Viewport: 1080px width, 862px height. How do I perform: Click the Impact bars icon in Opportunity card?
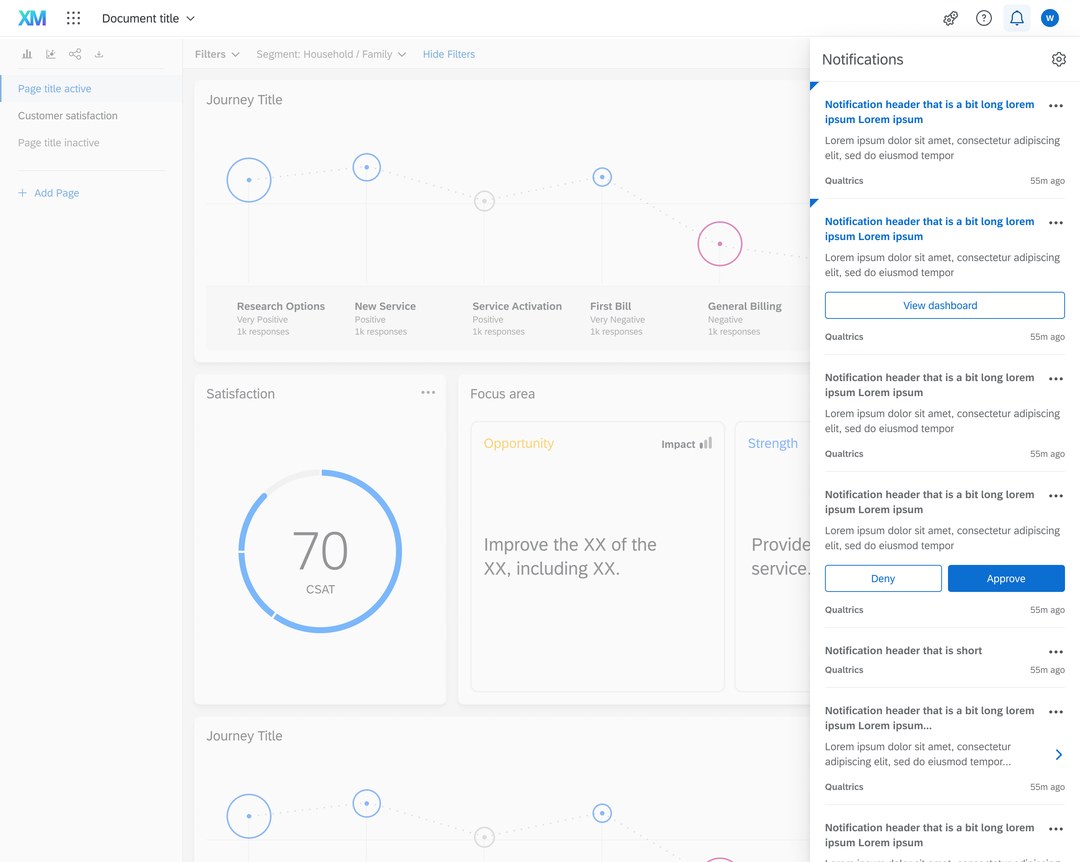point(706,443)
